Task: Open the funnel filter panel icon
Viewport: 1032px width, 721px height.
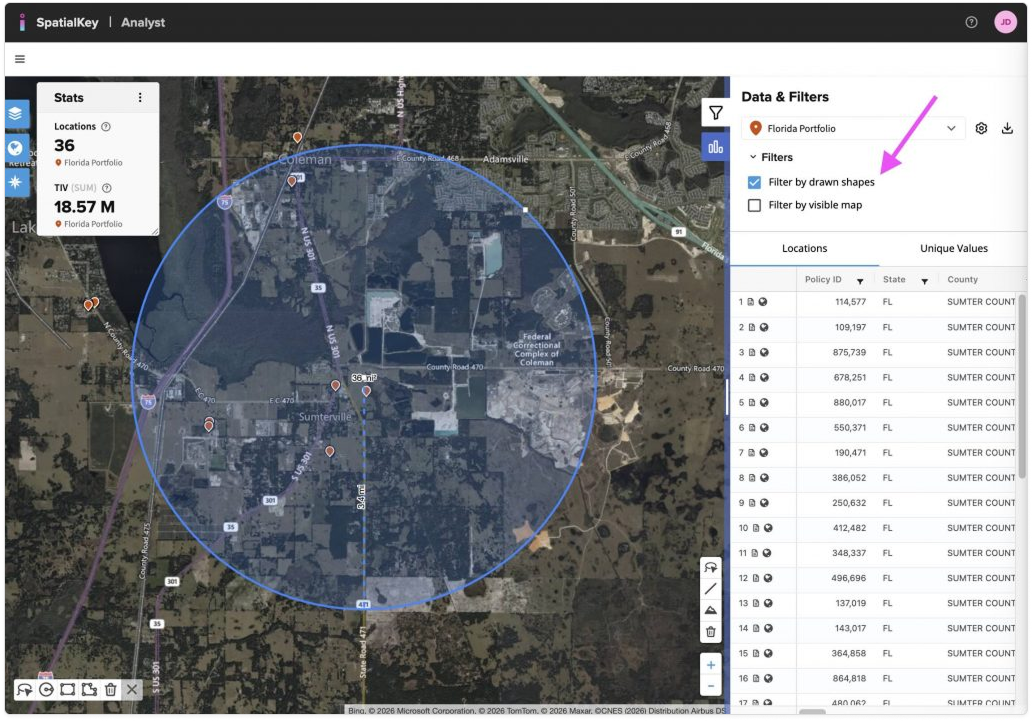Action: [716, 113]
